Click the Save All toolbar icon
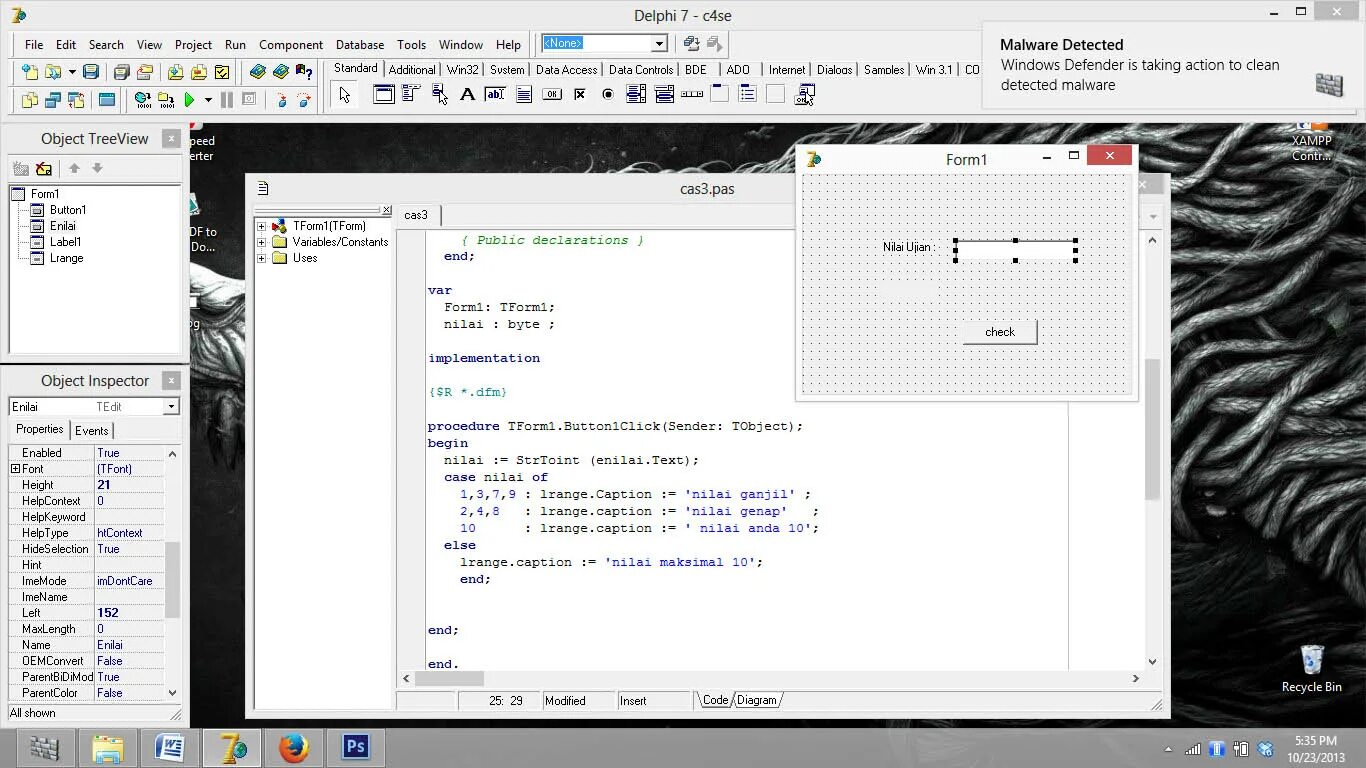1366x768 pixels. click(121, 72)
